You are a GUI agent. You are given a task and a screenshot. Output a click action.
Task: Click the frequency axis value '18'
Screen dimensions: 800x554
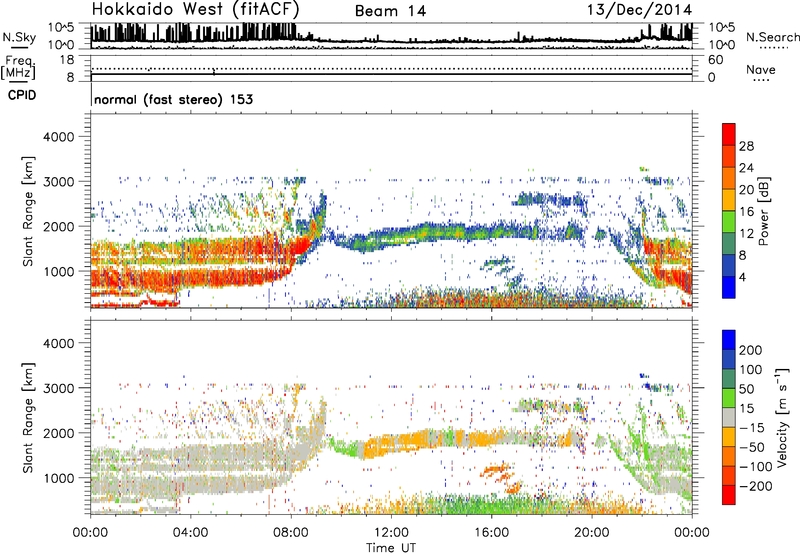click(67, 60)
